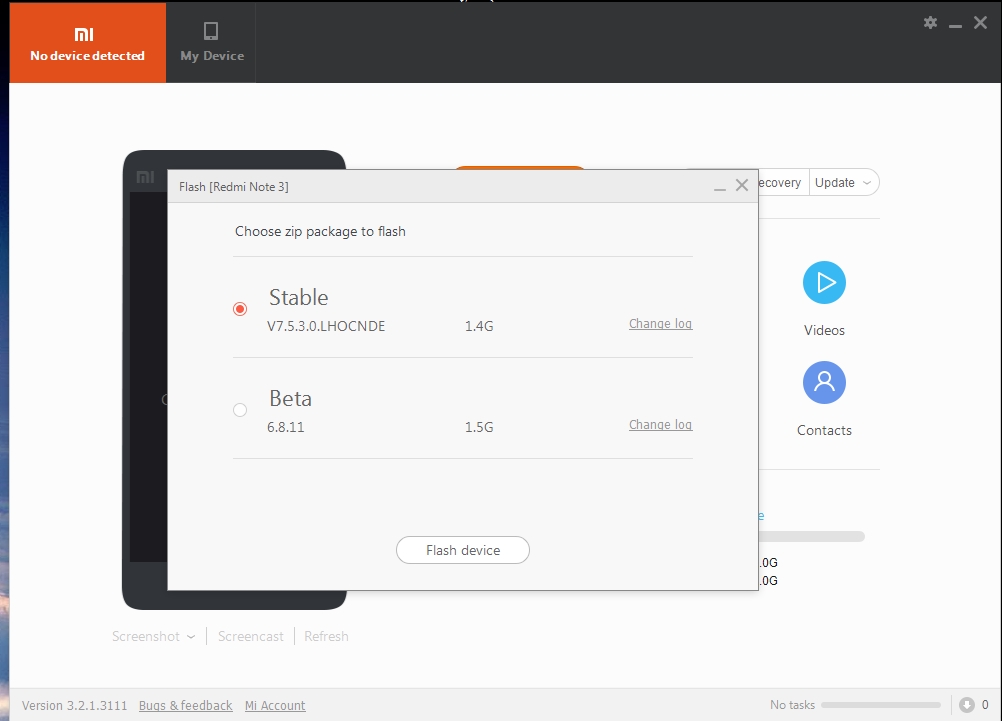Click the Beta heading

pos(291,398)
